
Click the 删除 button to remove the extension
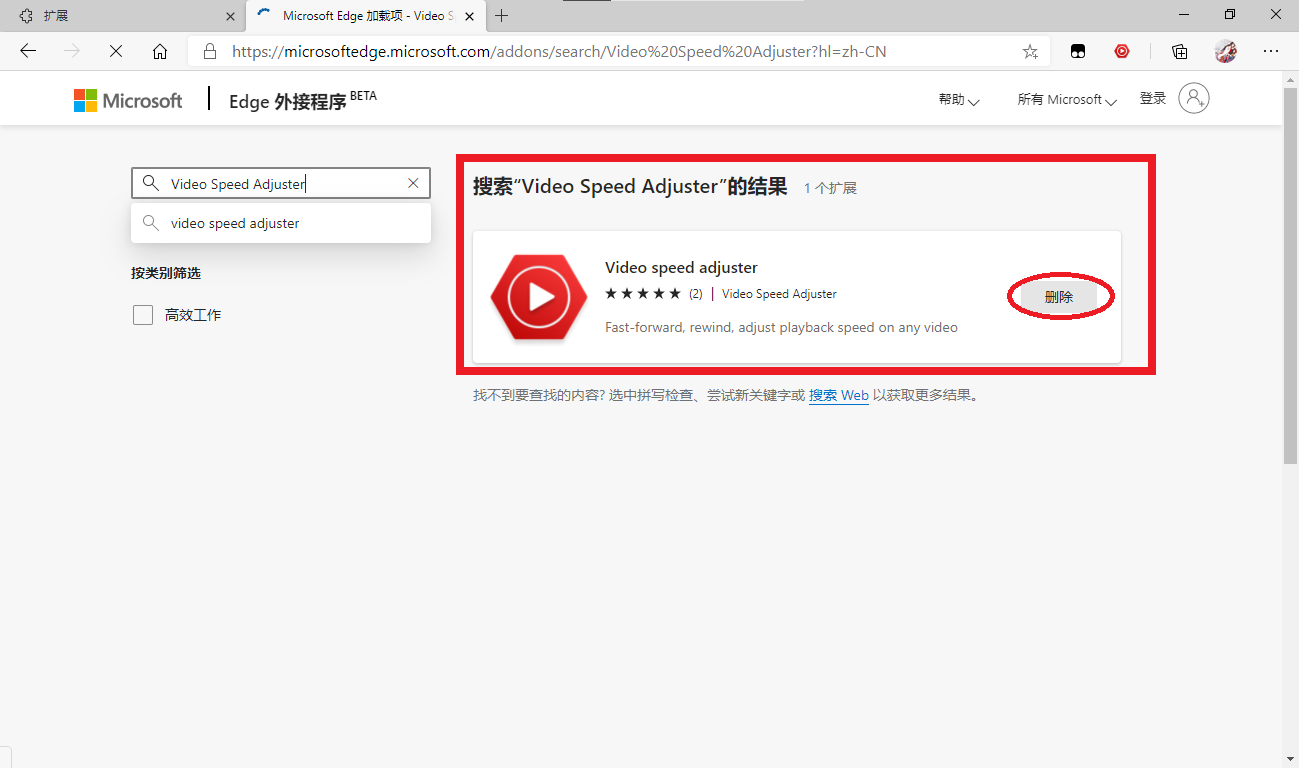(1060, 296)
